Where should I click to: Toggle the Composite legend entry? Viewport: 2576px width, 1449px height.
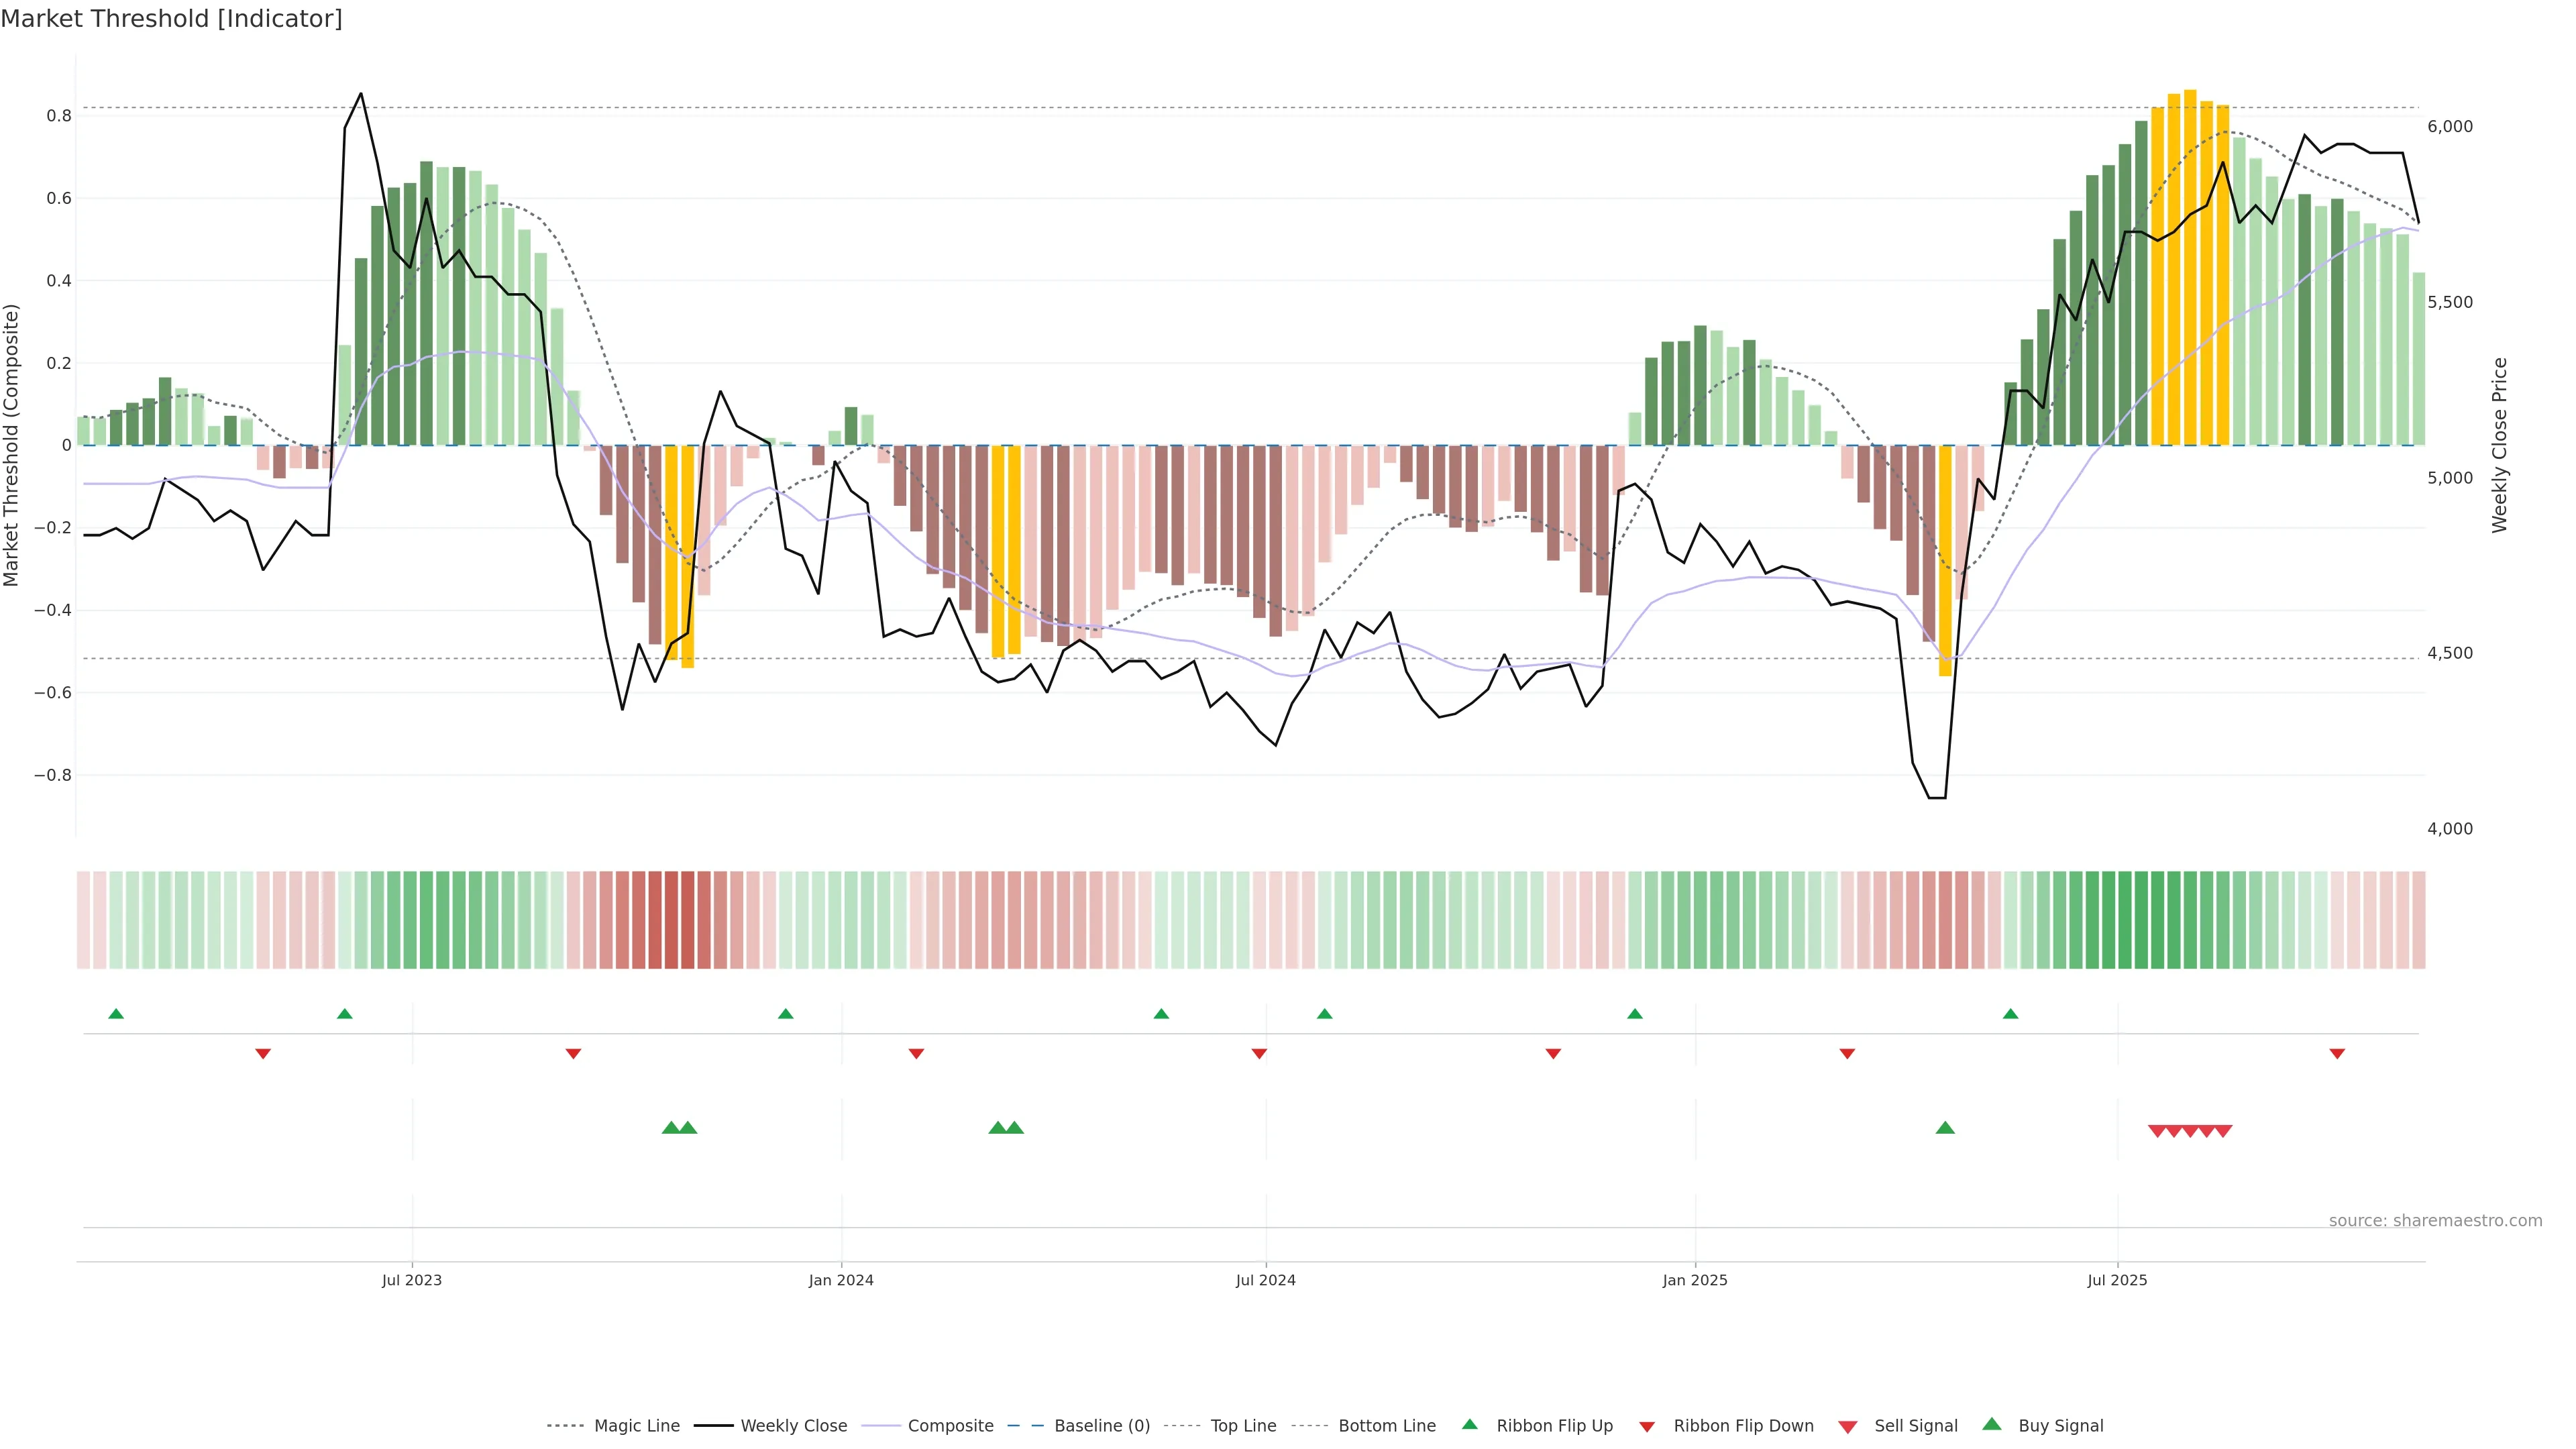(x=950, y=1426)
